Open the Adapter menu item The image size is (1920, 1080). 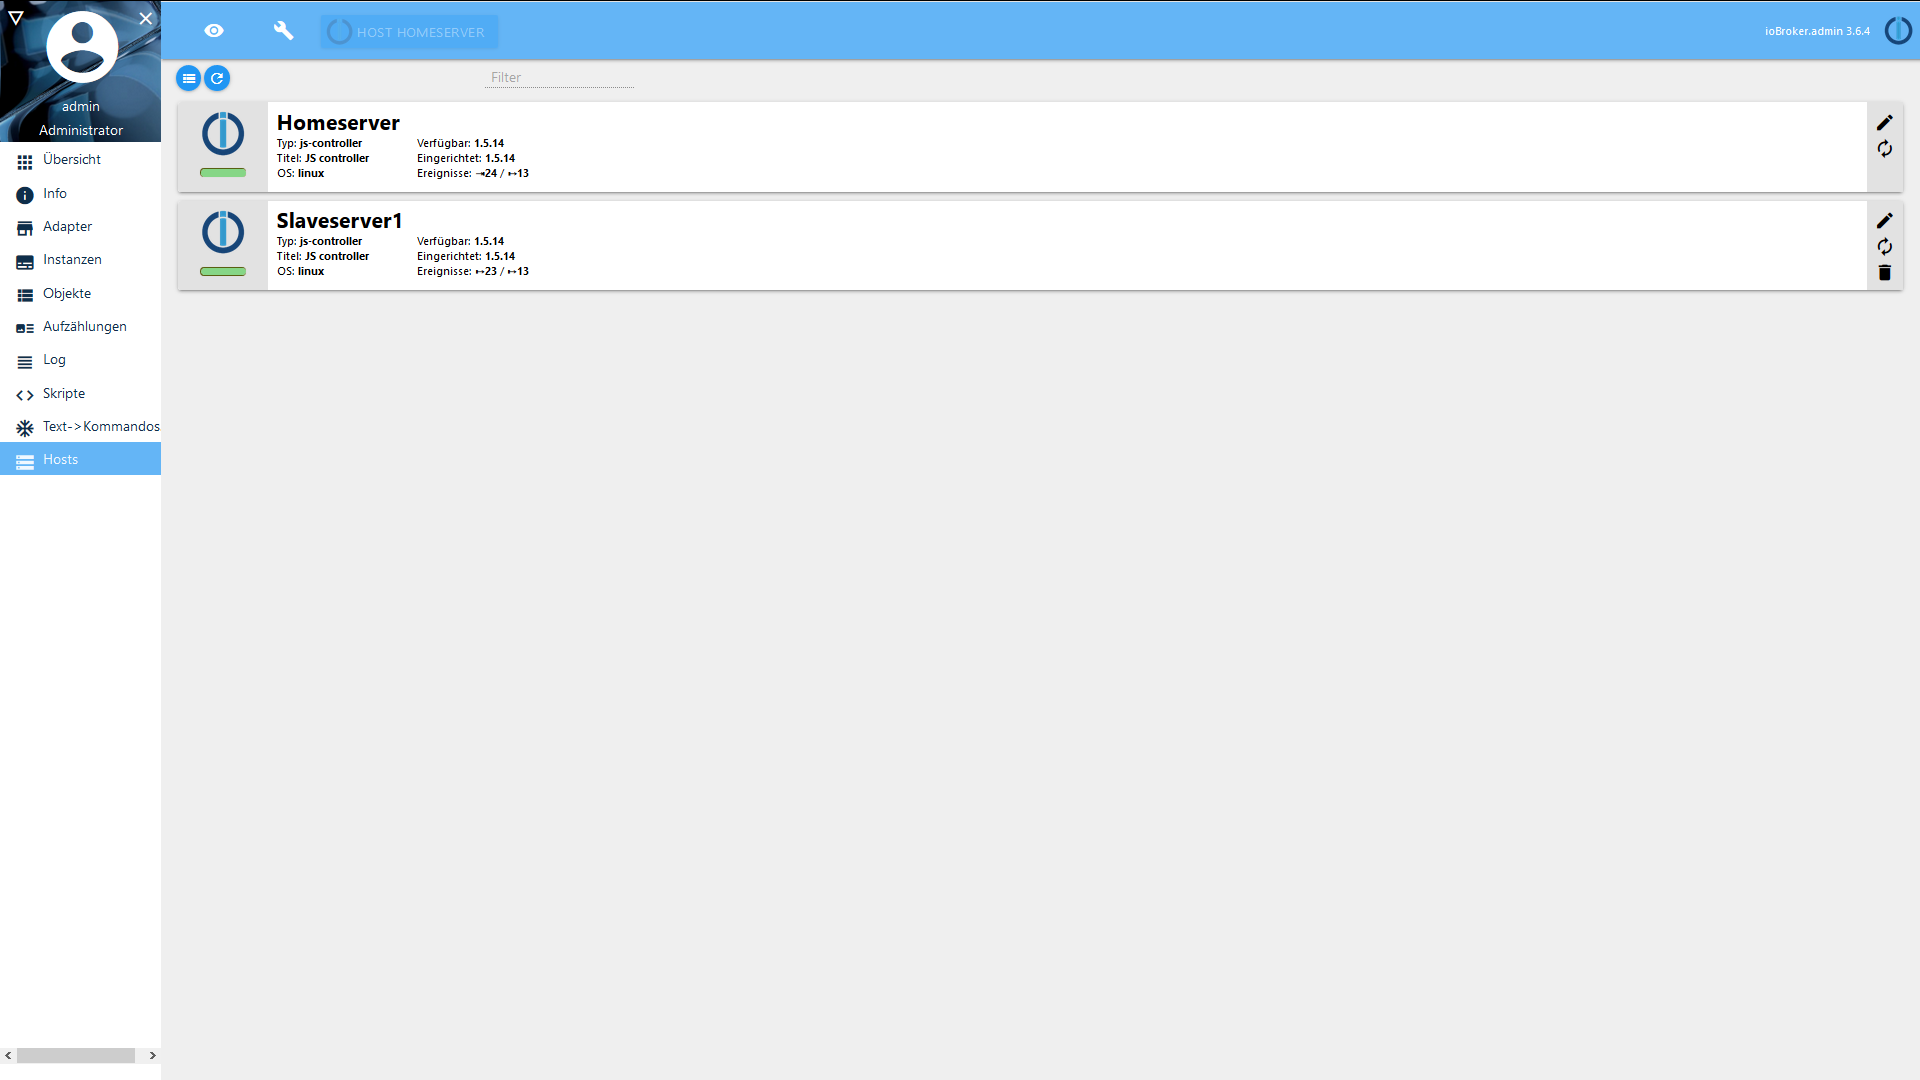(67, 227)
